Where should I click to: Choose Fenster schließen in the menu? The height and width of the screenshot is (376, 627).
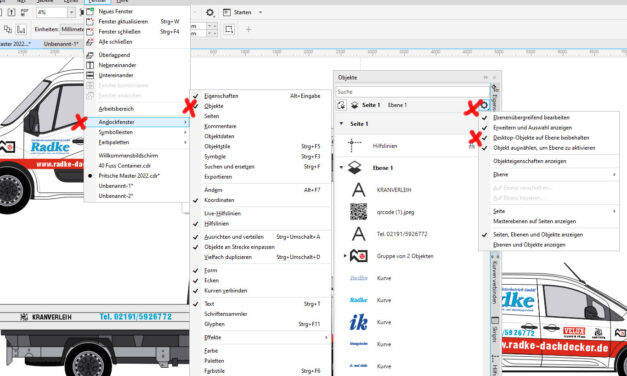pyautogui.click(x=120, y=32)
